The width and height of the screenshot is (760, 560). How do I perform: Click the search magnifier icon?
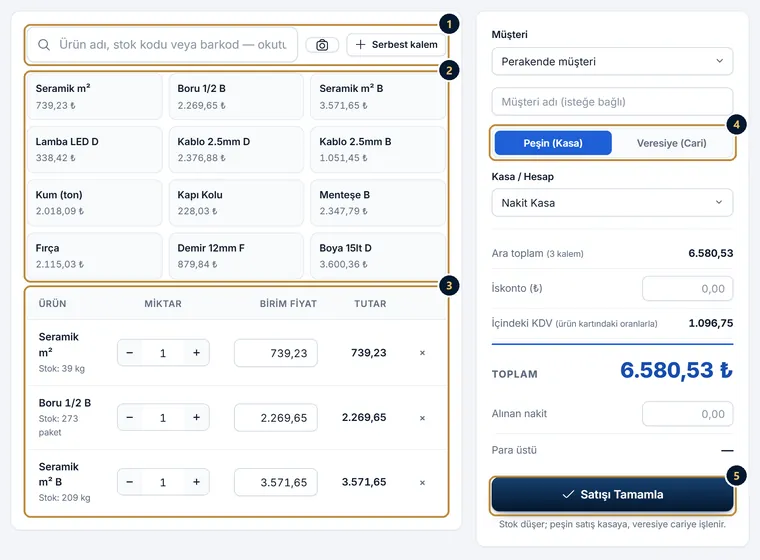pos(44,45)
